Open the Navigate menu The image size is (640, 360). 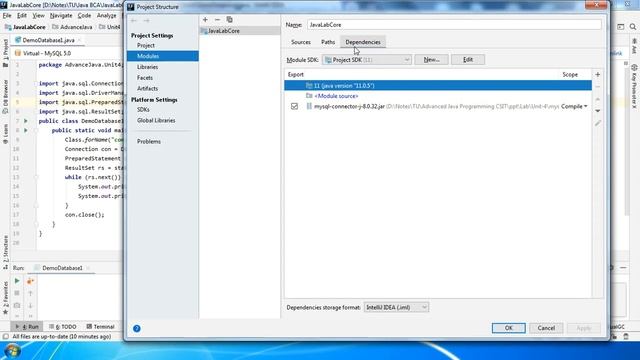click(x=61, y=16)
